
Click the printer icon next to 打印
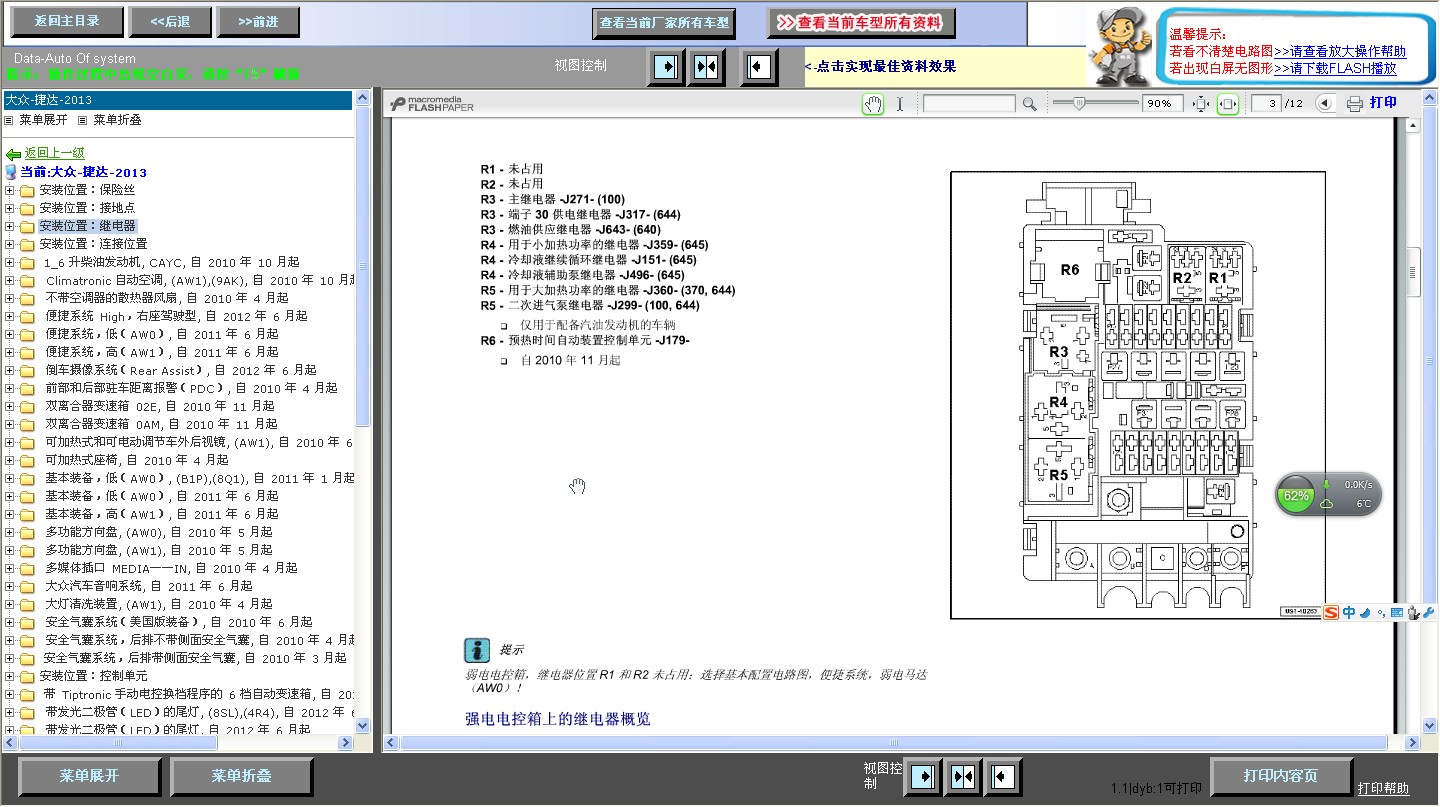coord(1355,104)
